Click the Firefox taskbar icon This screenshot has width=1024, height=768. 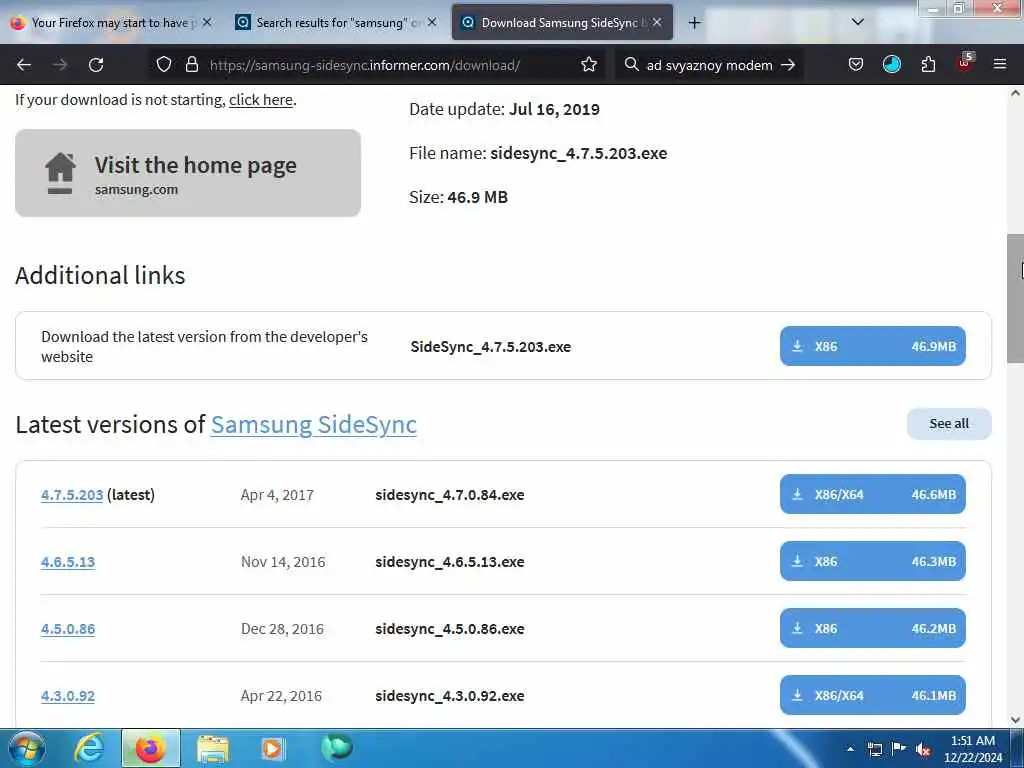click(150, 748)
